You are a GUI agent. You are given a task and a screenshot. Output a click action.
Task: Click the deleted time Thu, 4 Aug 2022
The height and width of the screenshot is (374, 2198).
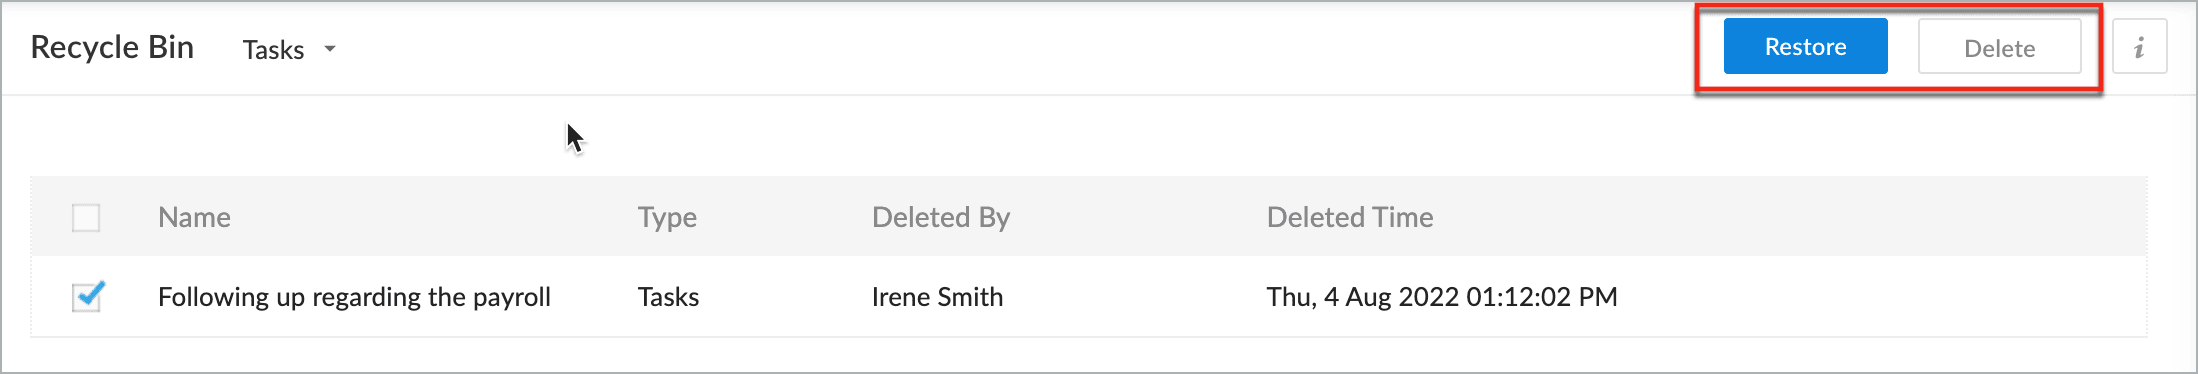1441,297
